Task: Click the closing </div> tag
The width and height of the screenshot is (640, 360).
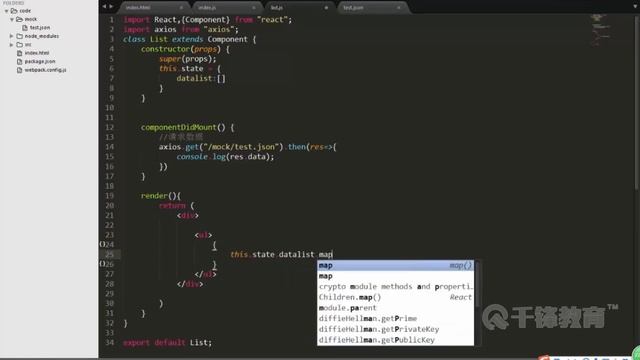Action: (x=190, y=284)
